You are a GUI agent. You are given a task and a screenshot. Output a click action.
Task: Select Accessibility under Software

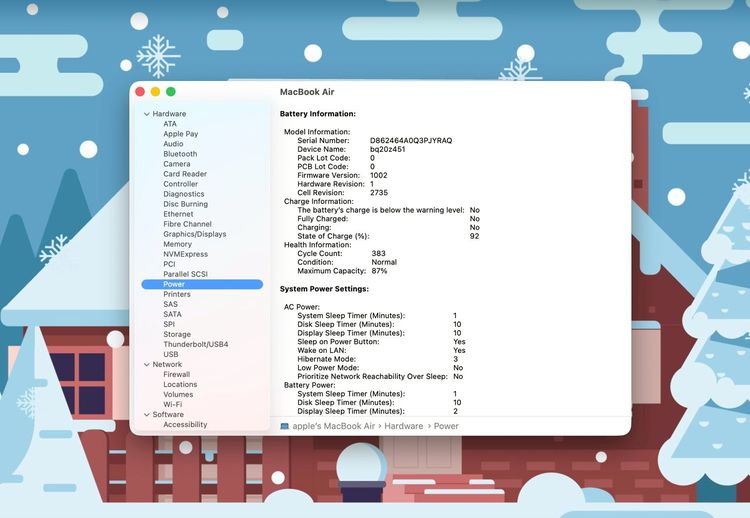click(x=185, y=425)
